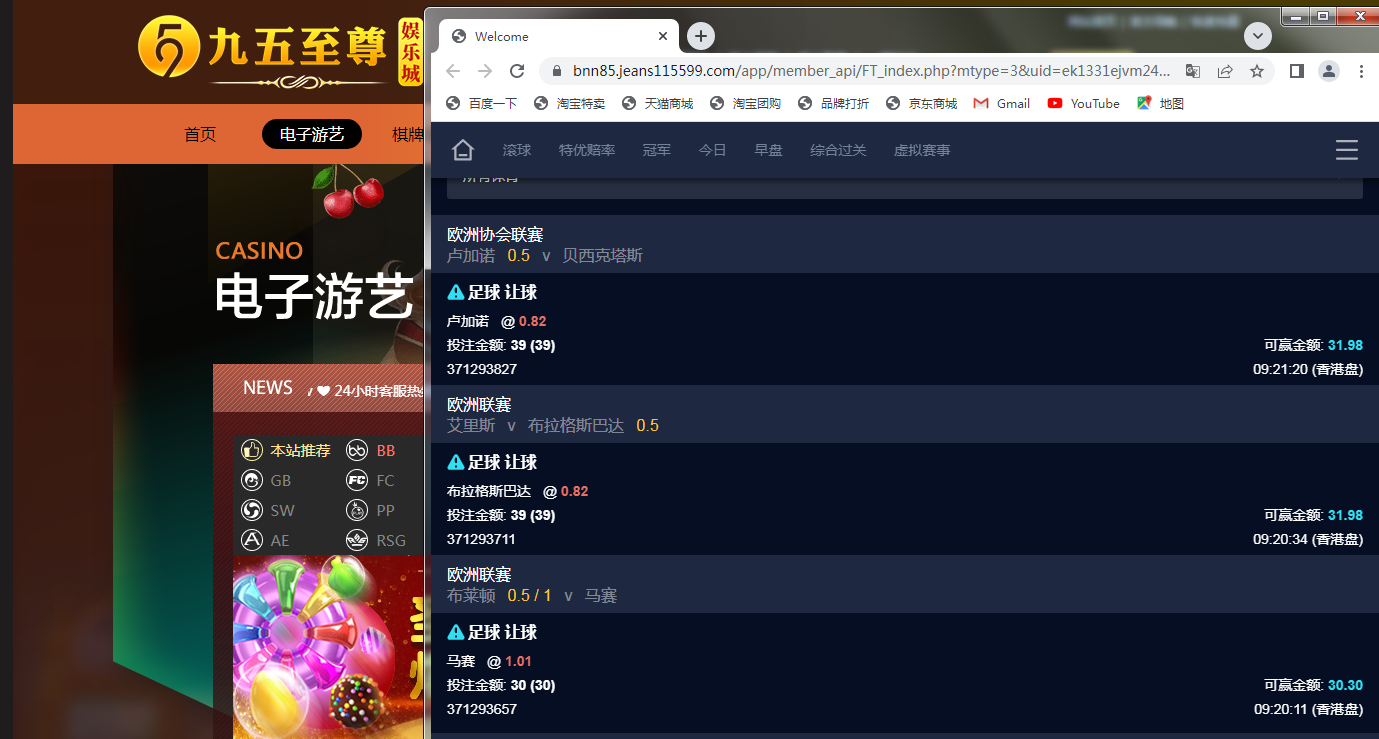Select the FC provider in the casino window
This screenshot has width=1379, height=739.
coord(371,481)
